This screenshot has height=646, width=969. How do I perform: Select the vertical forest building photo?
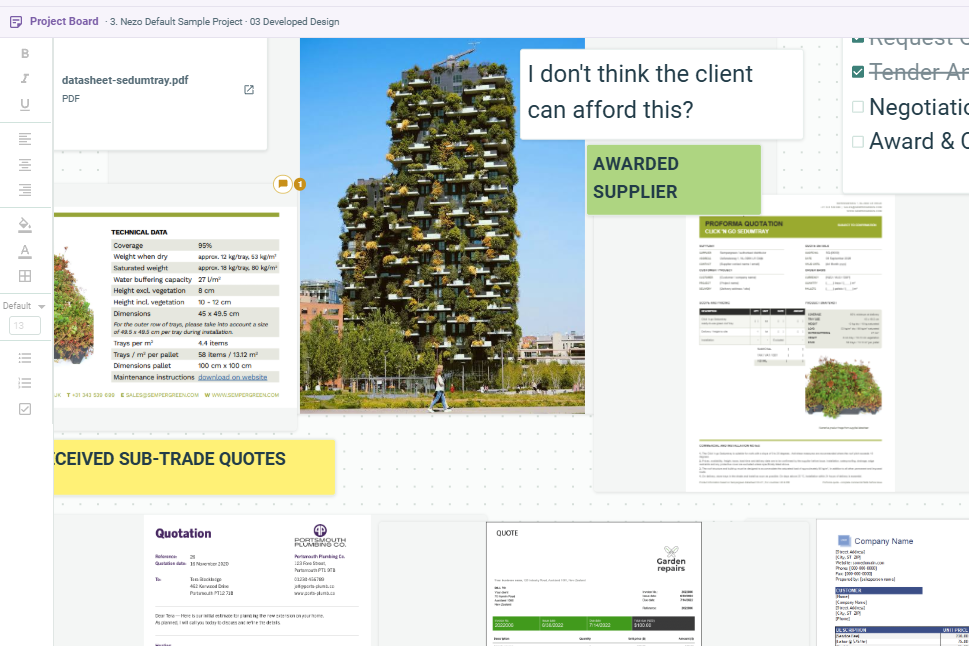[x=442, y=226]
